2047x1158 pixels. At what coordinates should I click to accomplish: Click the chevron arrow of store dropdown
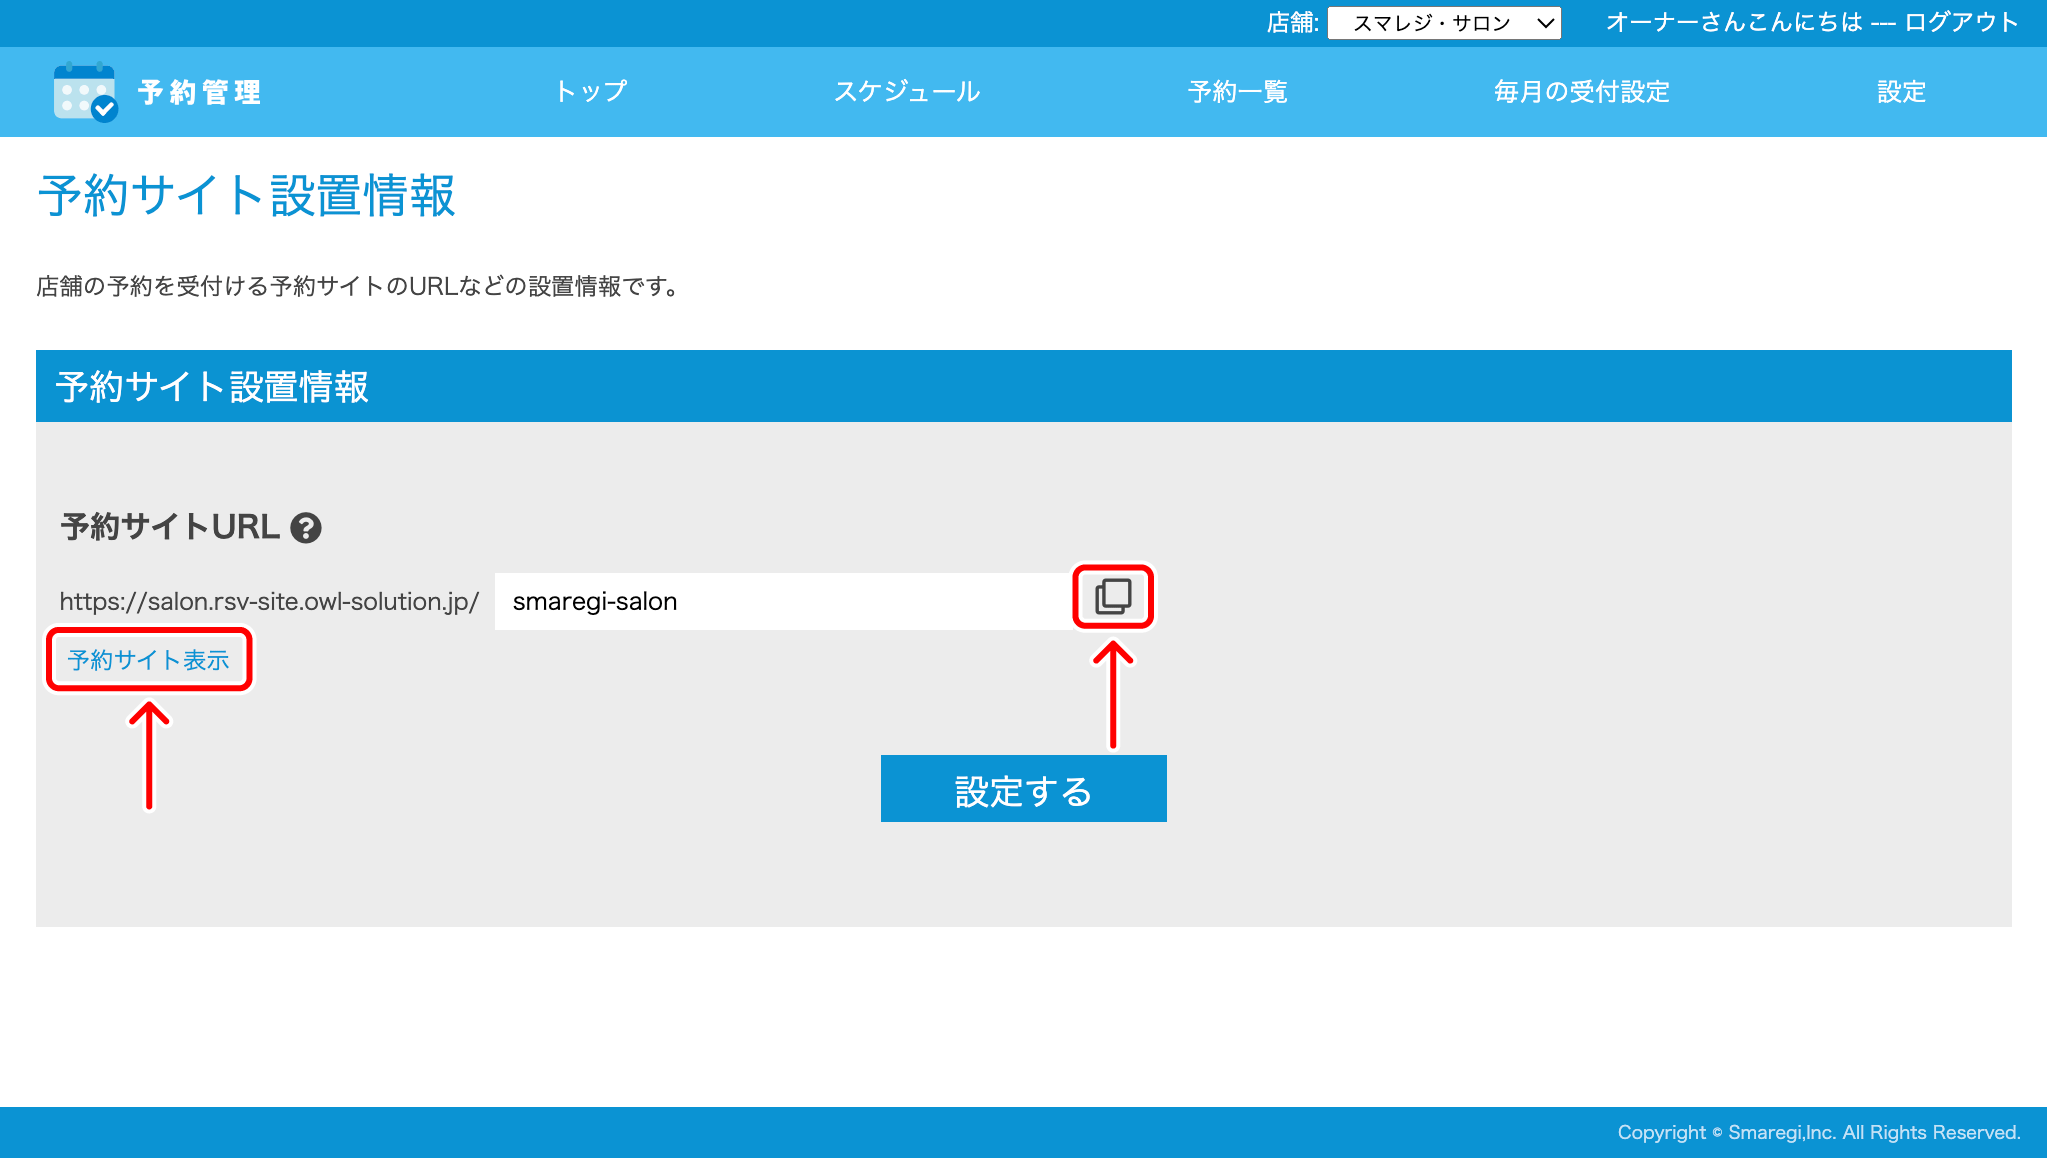(1545, 23)
